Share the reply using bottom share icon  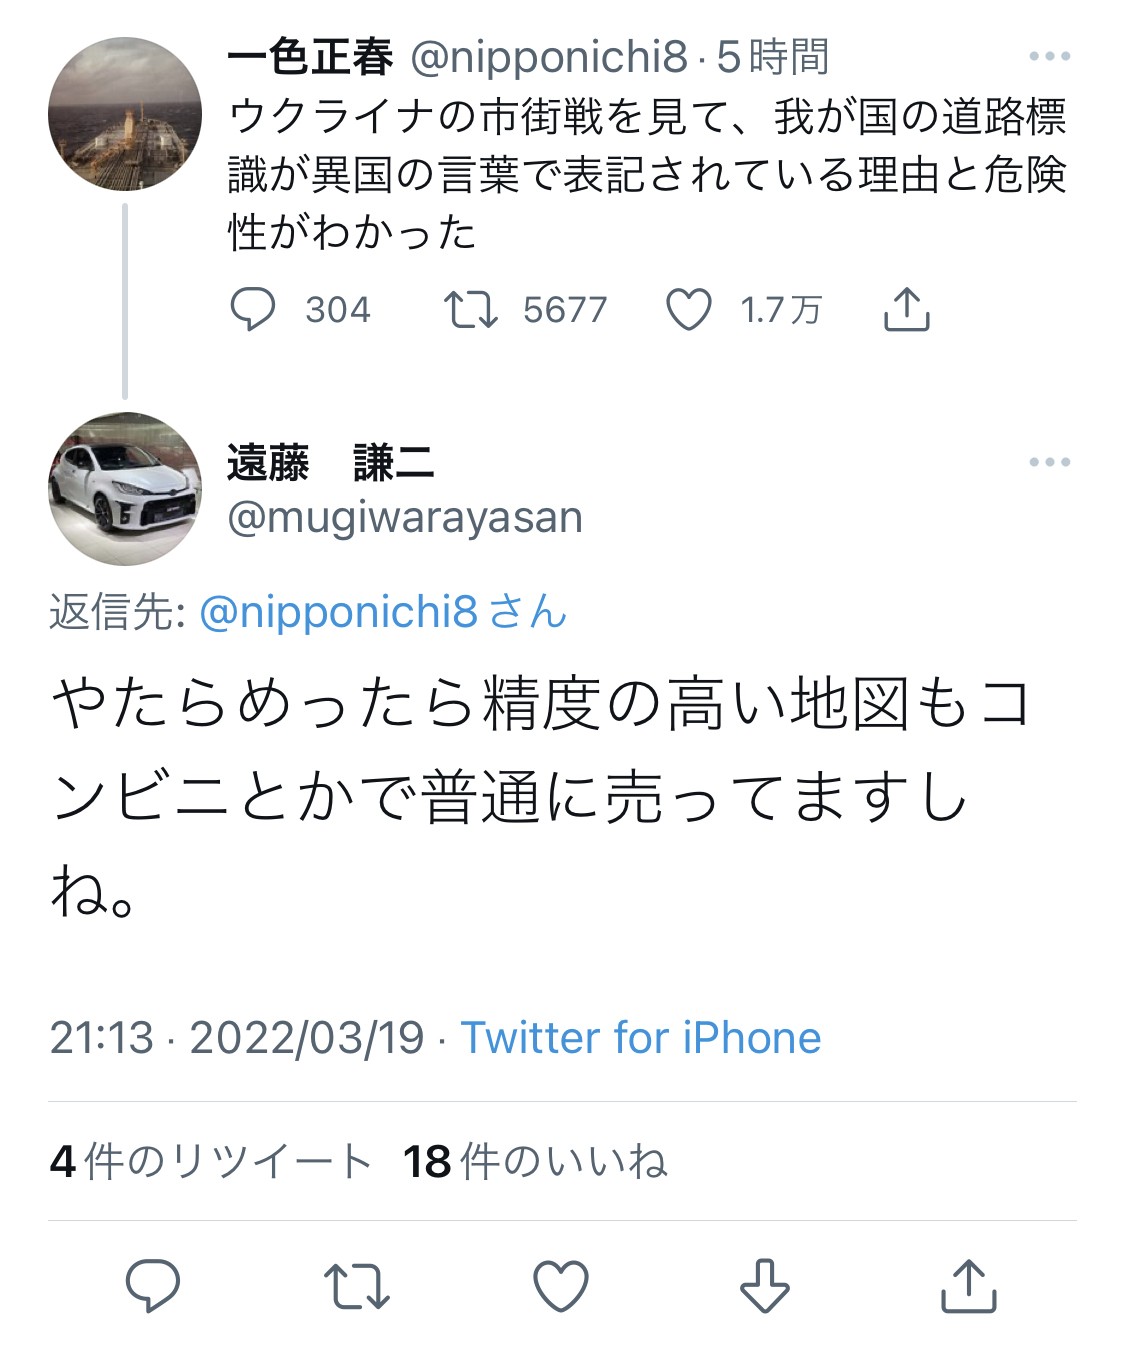point(969,1285)
